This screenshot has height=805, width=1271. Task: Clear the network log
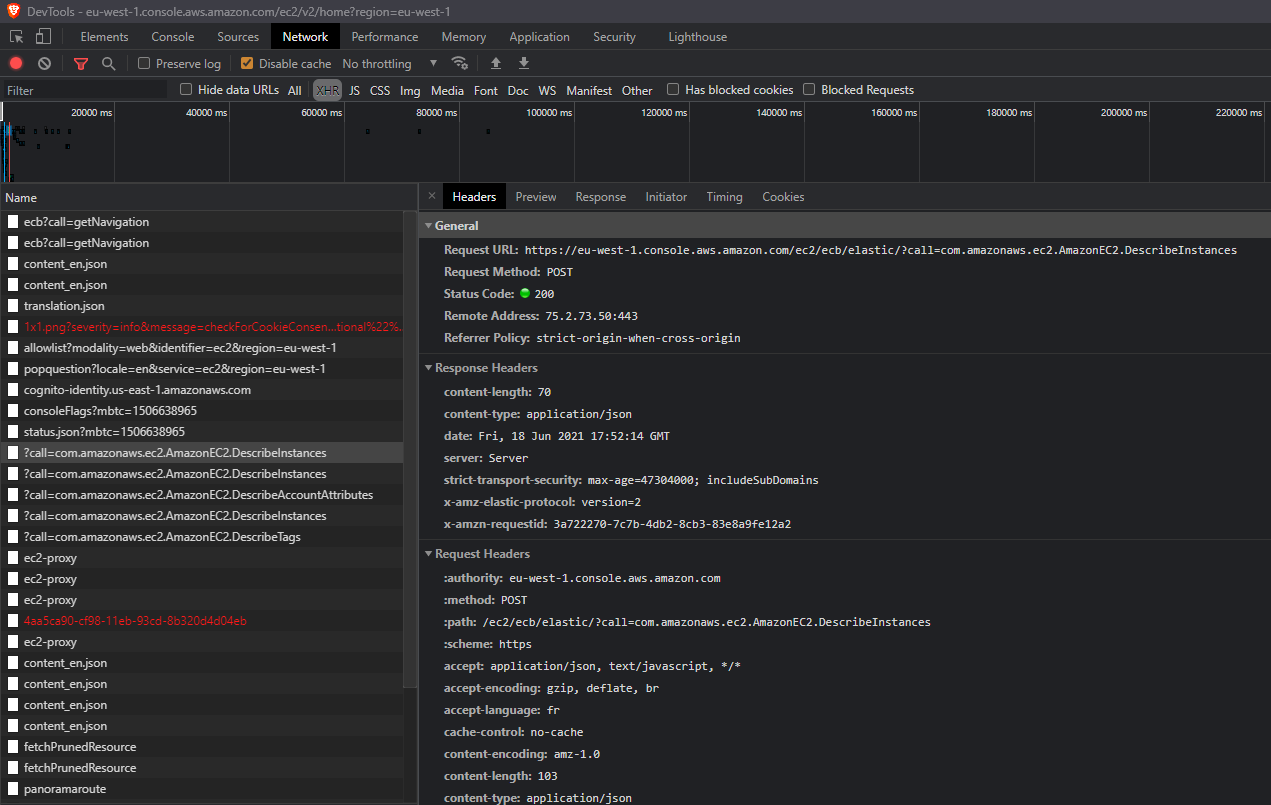(44, 63)
